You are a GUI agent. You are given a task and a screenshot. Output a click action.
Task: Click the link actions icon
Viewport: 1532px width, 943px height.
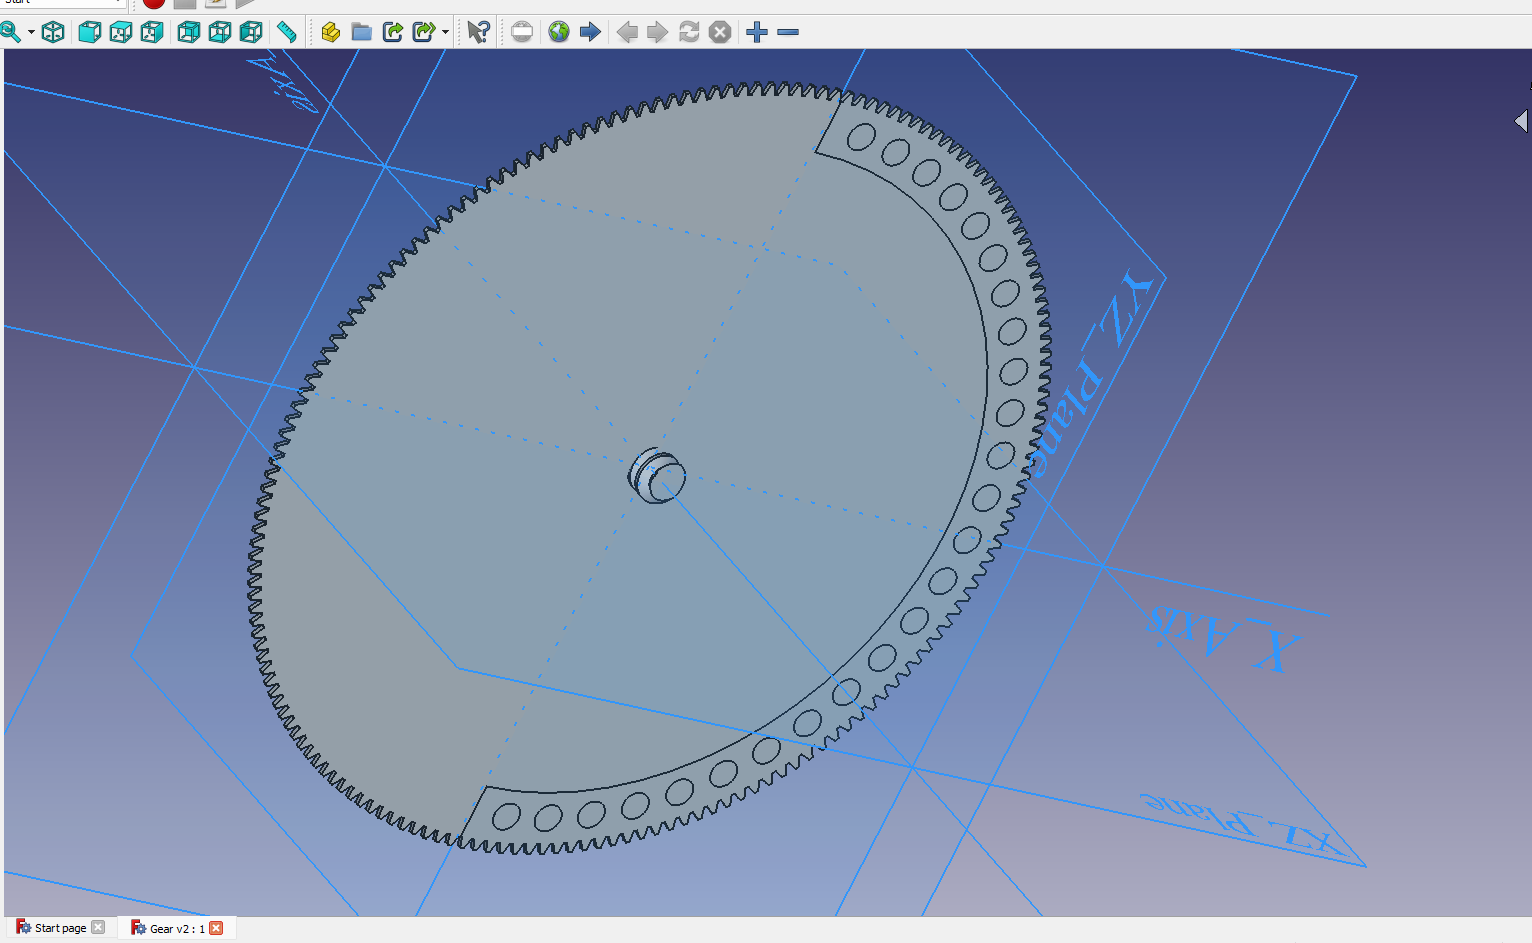coord(424,32)
